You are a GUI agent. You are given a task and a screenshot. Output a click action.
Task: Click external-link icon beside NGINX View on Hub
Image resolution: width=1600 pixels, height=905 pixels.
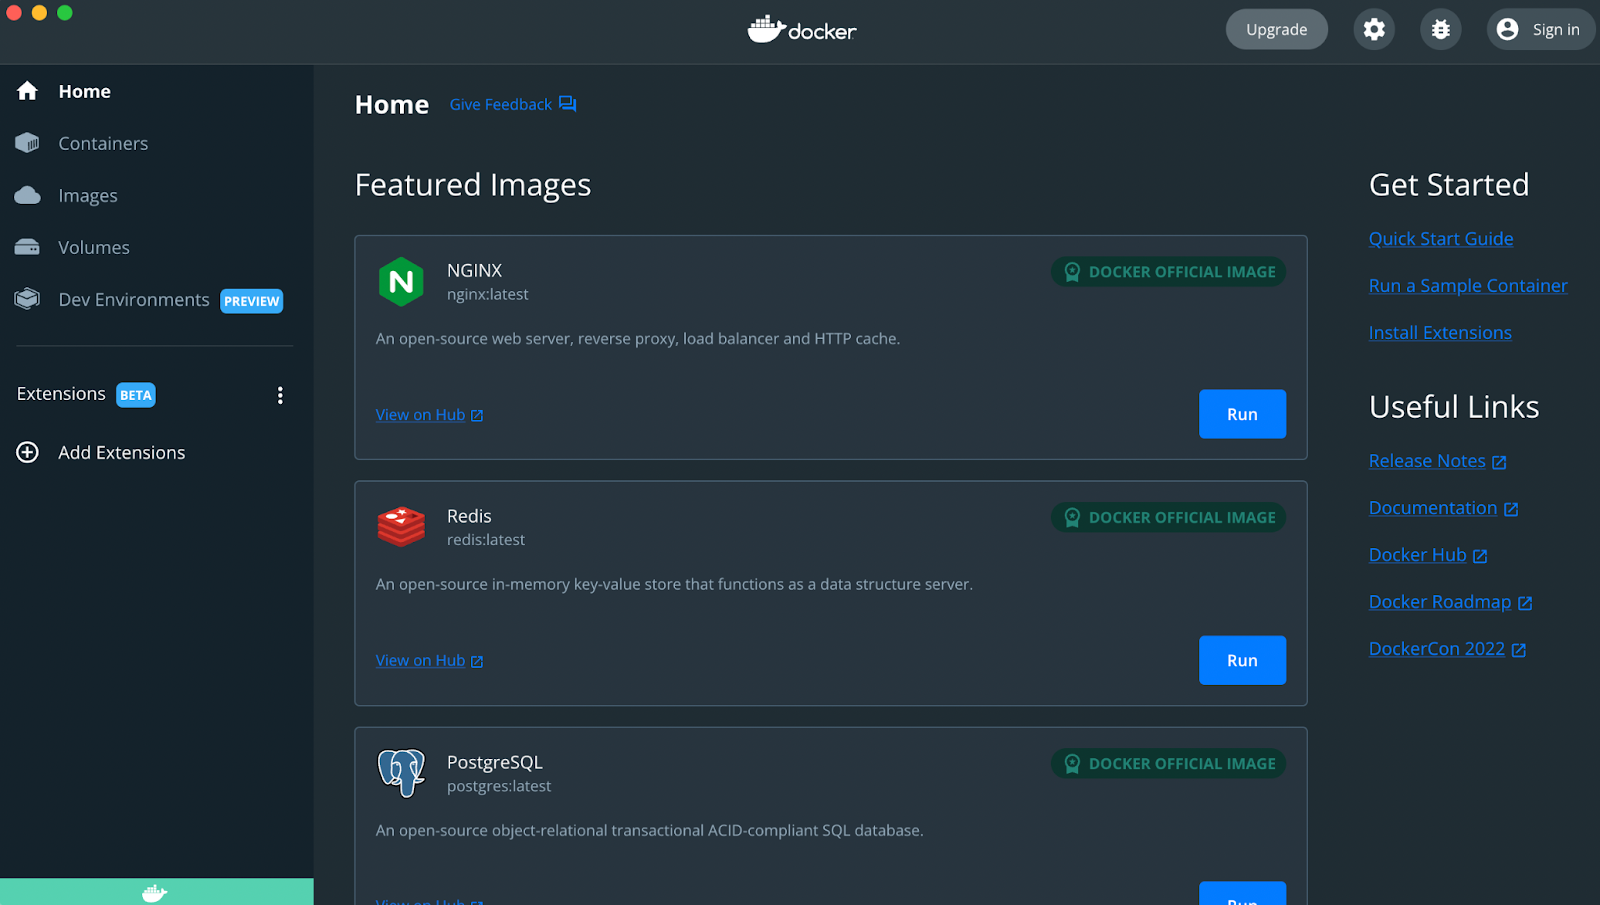tap(477, 416)
